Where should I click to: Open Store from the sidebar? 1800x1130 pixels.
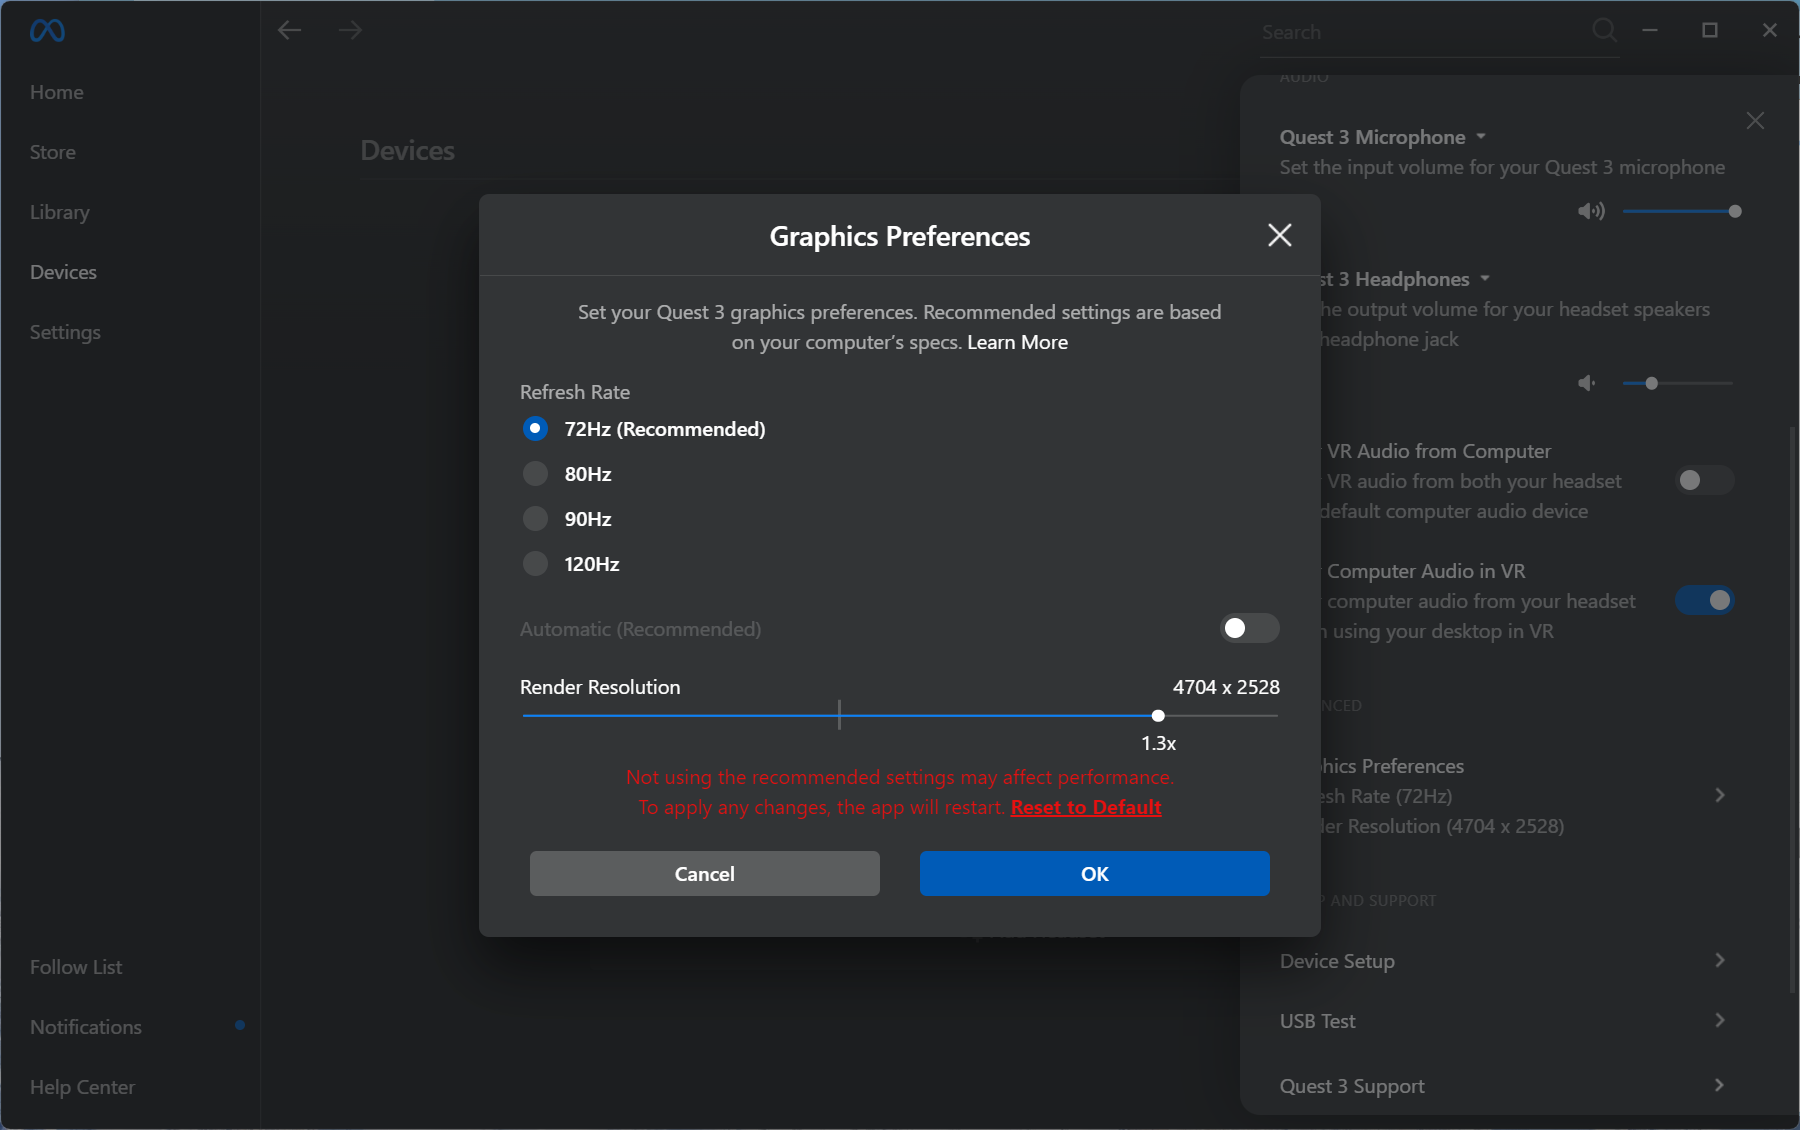[x=53, y=152]
